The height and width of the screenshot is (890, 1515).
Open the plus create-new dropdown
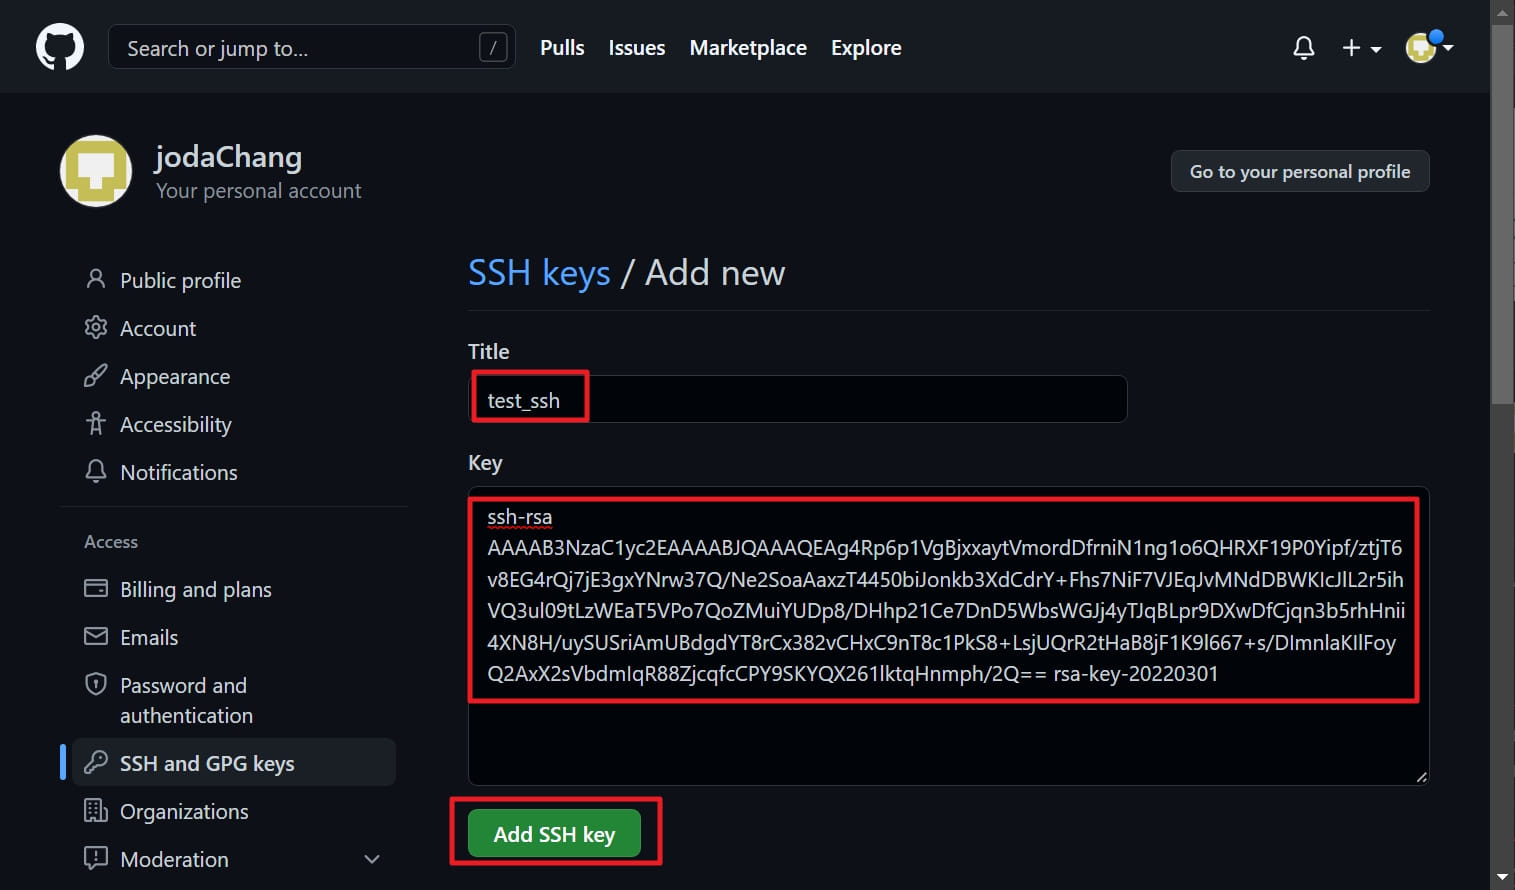[1361, 48]
